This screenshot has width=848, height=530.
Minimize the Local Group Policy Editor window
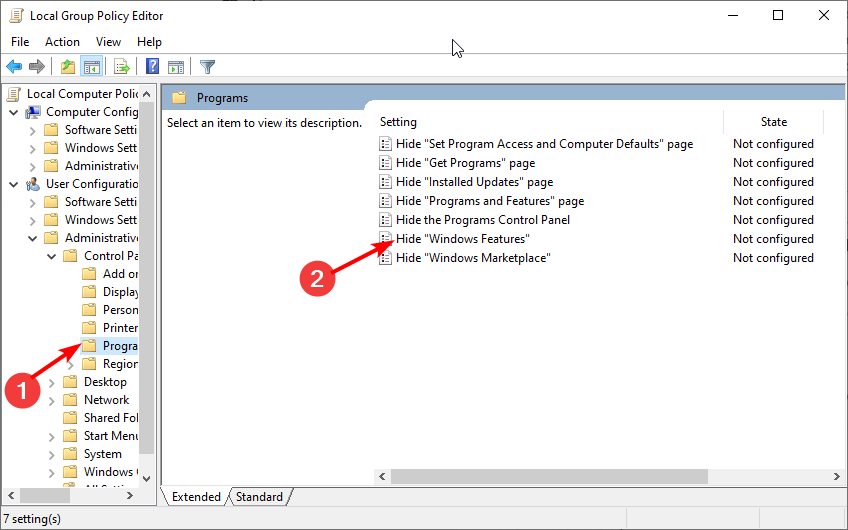click(733, 15)
